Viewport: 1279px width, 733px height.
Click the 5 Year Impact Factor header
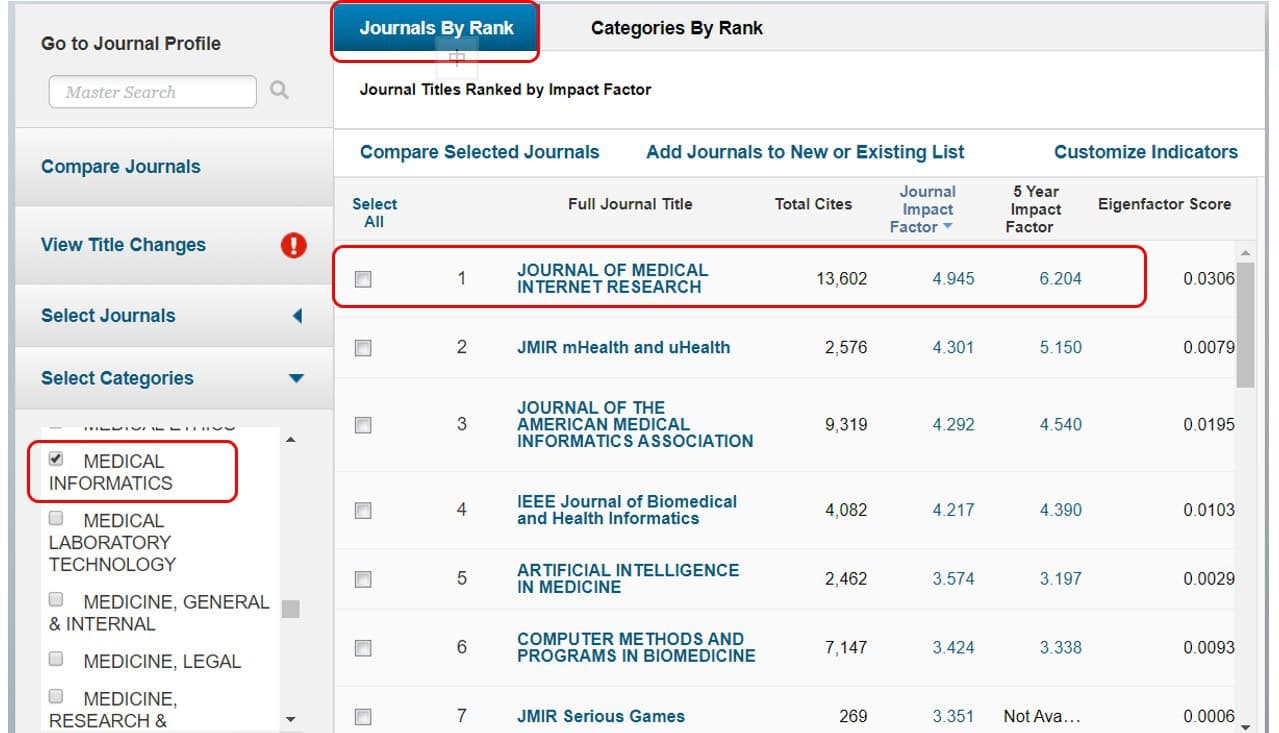pyautogui.click(x=1035, y=209)
